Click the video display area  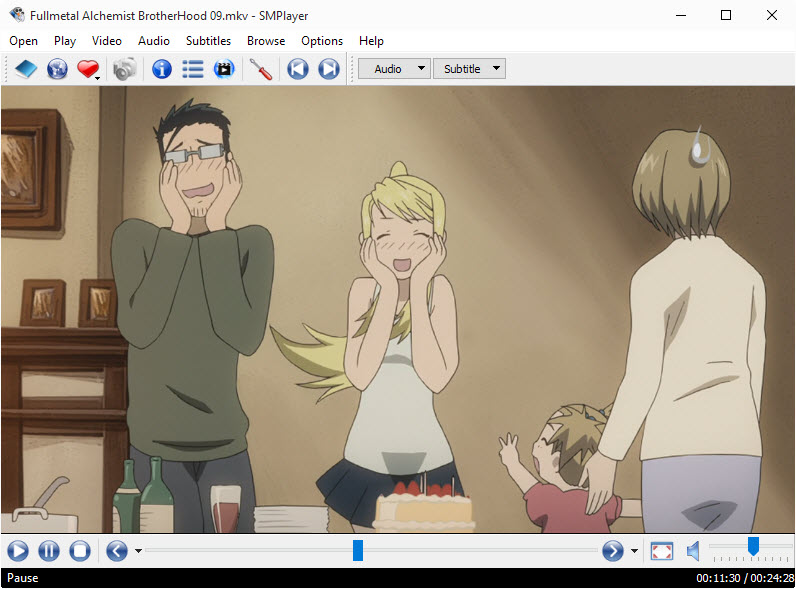[x=398, y=309]
